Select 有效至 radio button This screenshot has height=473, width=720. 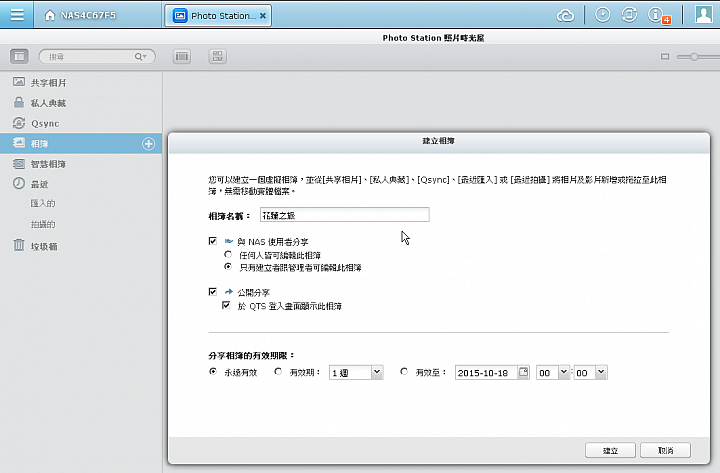pos(404,372)
